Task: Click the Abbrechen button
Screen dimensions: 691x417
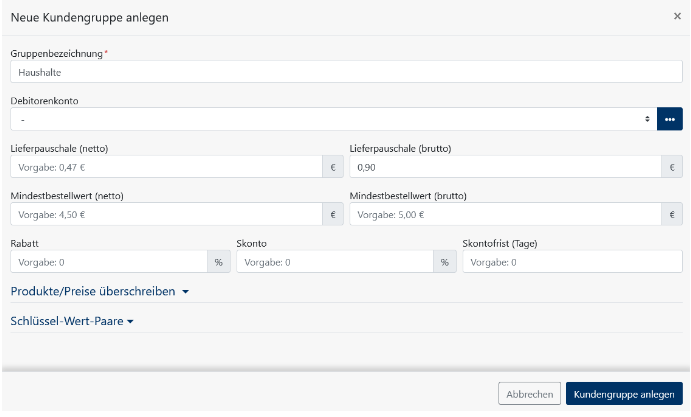Action: [x=529, y=394]
